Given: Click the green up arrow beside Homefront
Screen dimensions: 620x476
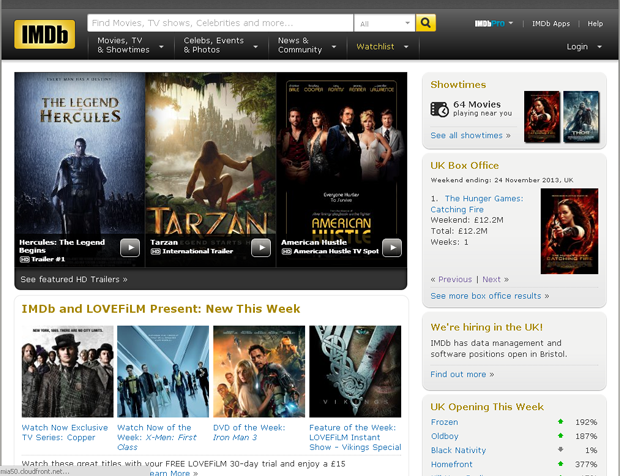Looking at the screenshot, I should point(560,464).
